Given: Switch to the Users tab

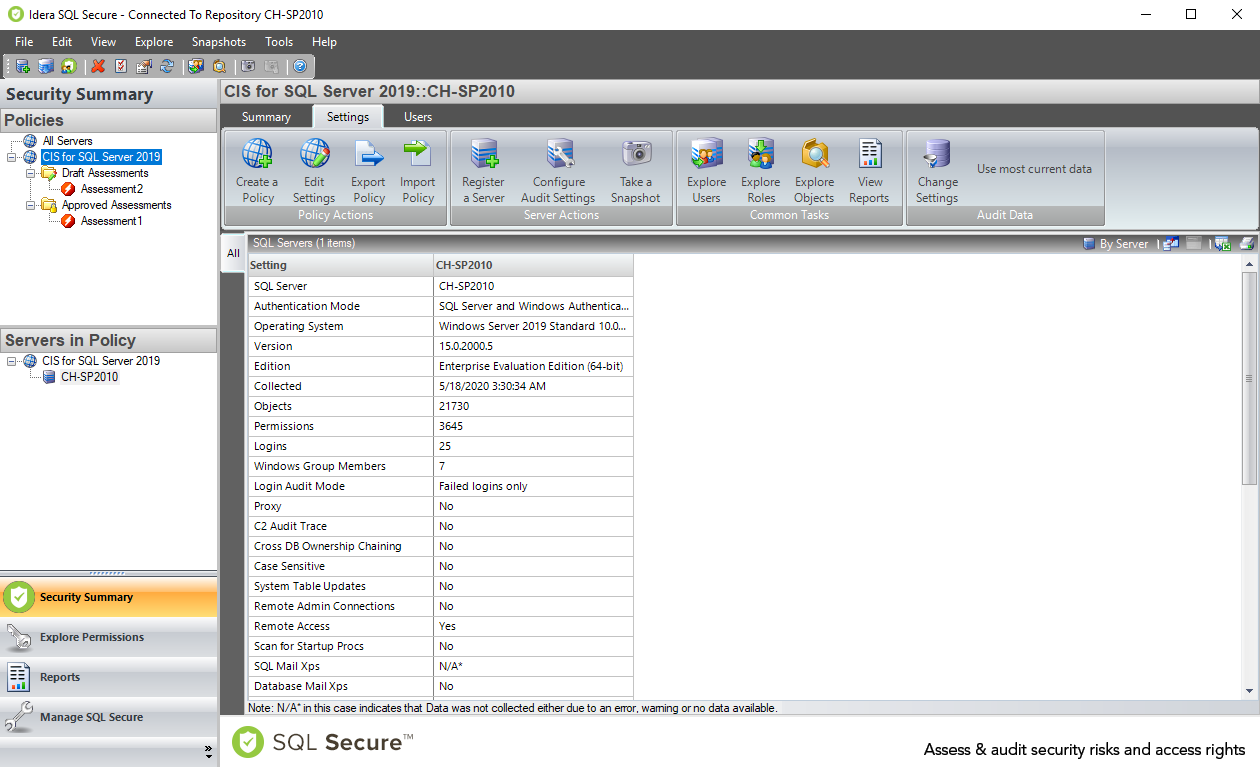Looking at the screenshot, I should 418,117.
